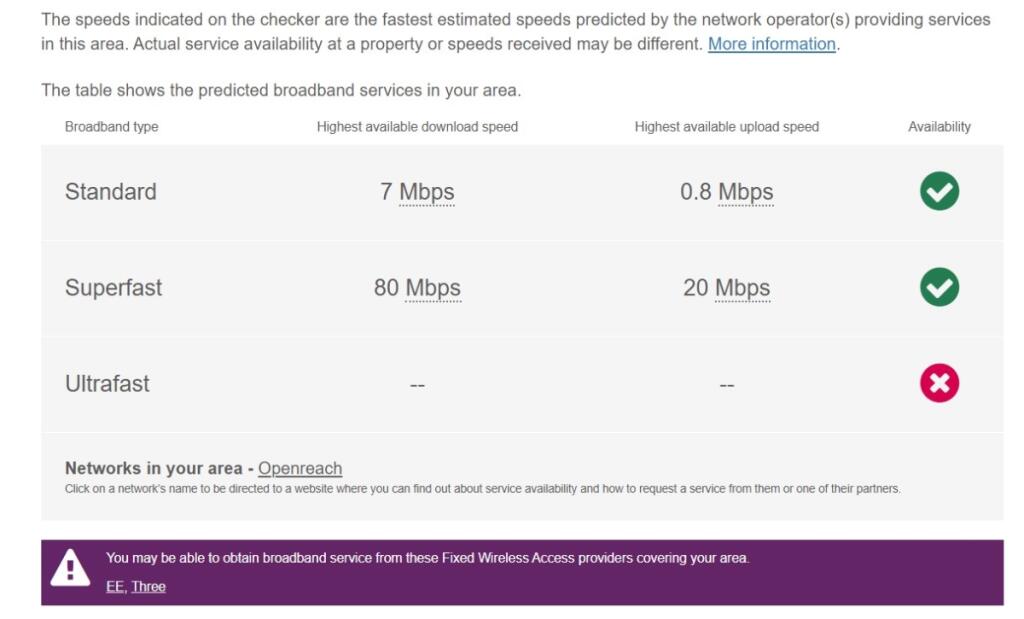Click Mbps abbreviation beside 0.8 upload speed
This screenshot has width=1024, height=619.
(x=745, y=192)
